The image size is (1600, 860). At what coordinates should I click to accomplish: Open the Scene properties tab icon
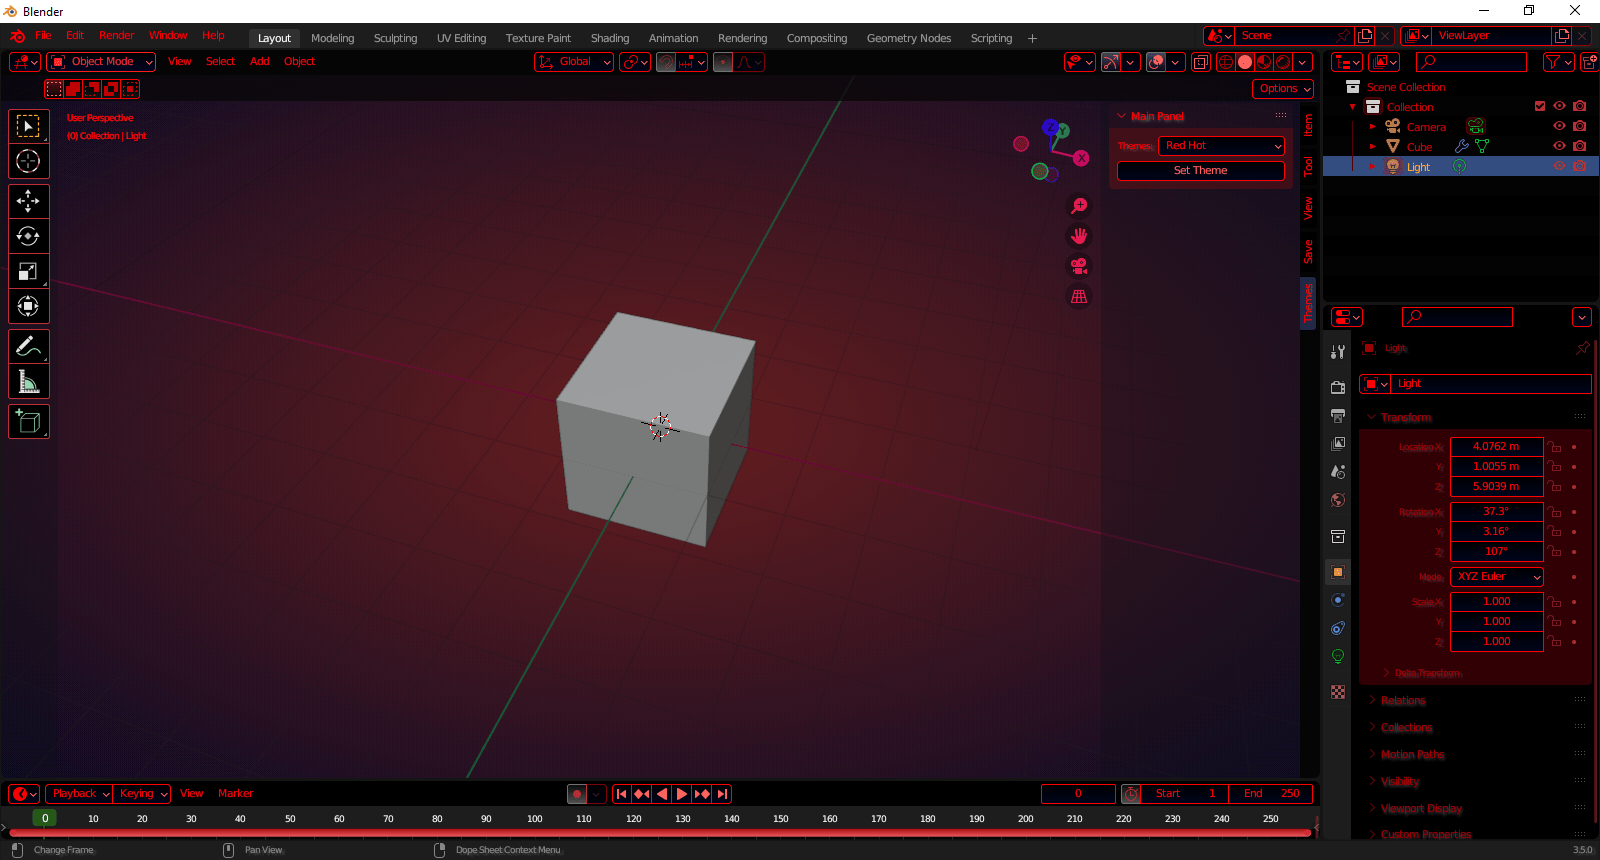(1338, 471)
